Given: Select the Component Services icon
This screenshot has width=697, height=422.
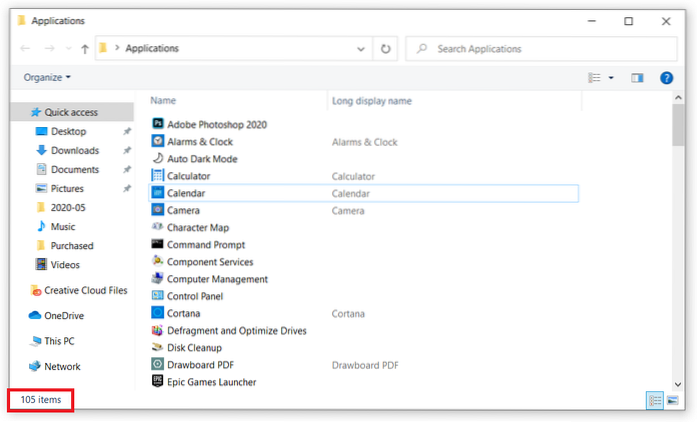Looking at the screenshot, I should click(x=157, y=261).
